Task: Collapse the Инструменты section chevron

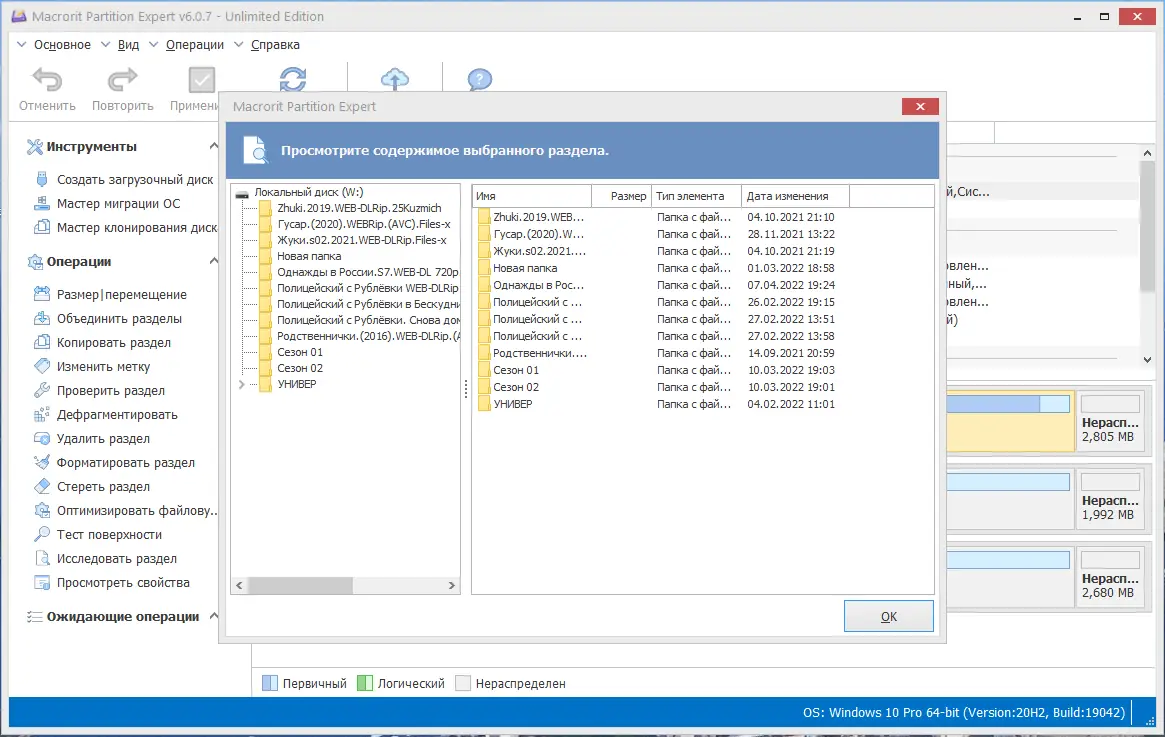Action: pyautogui.click(x=213, y=146)
